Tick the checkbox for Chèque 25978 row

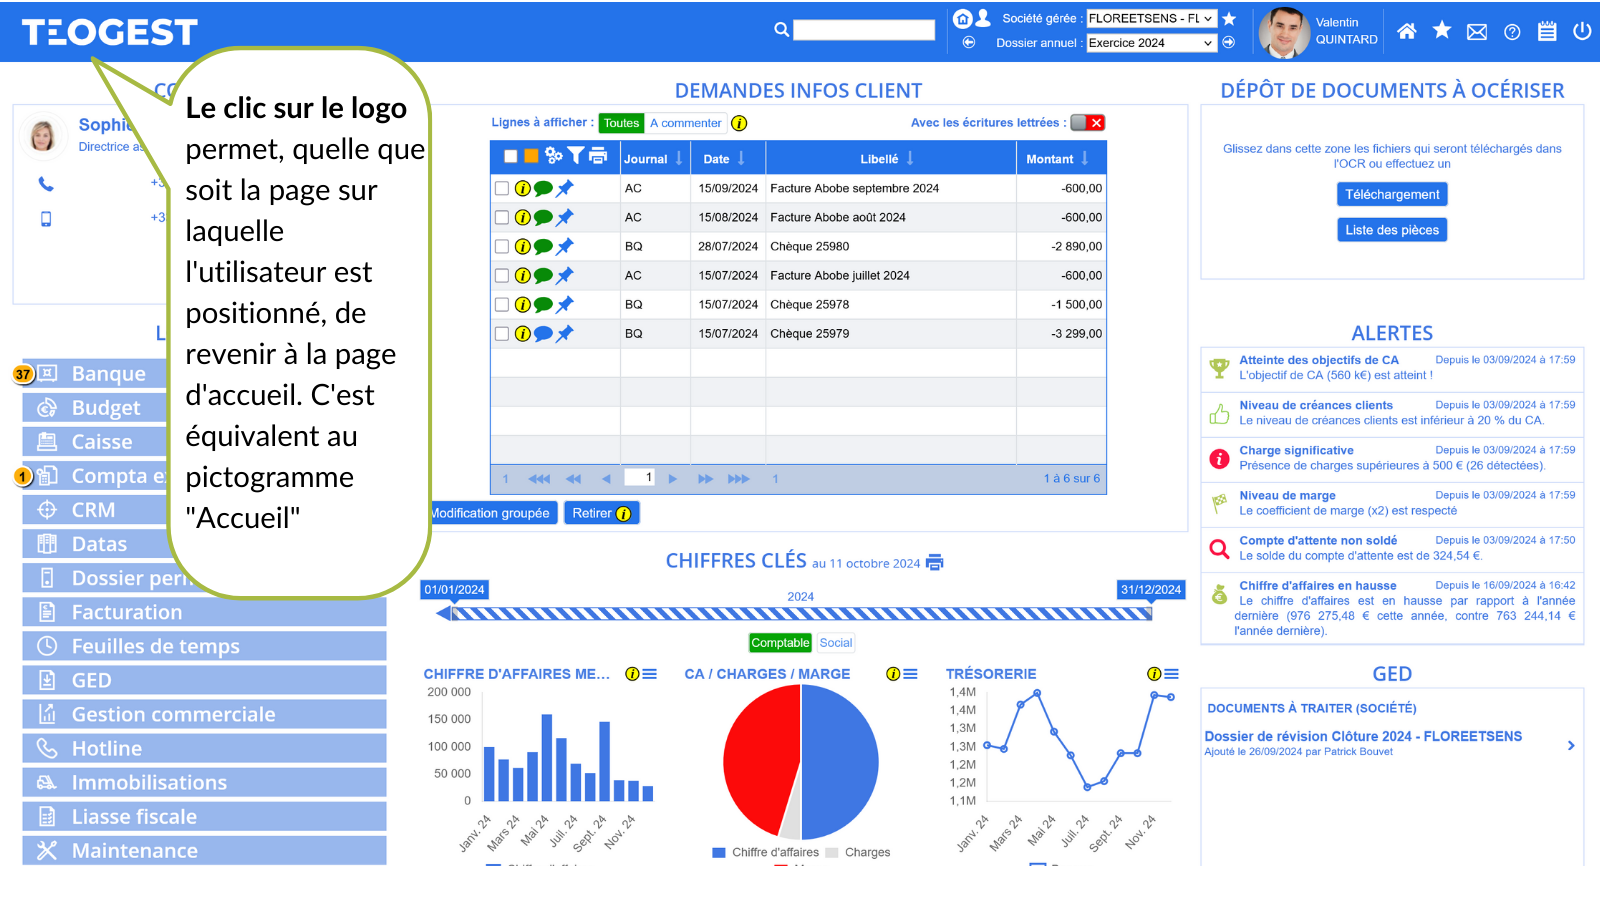tap(502, 304)
